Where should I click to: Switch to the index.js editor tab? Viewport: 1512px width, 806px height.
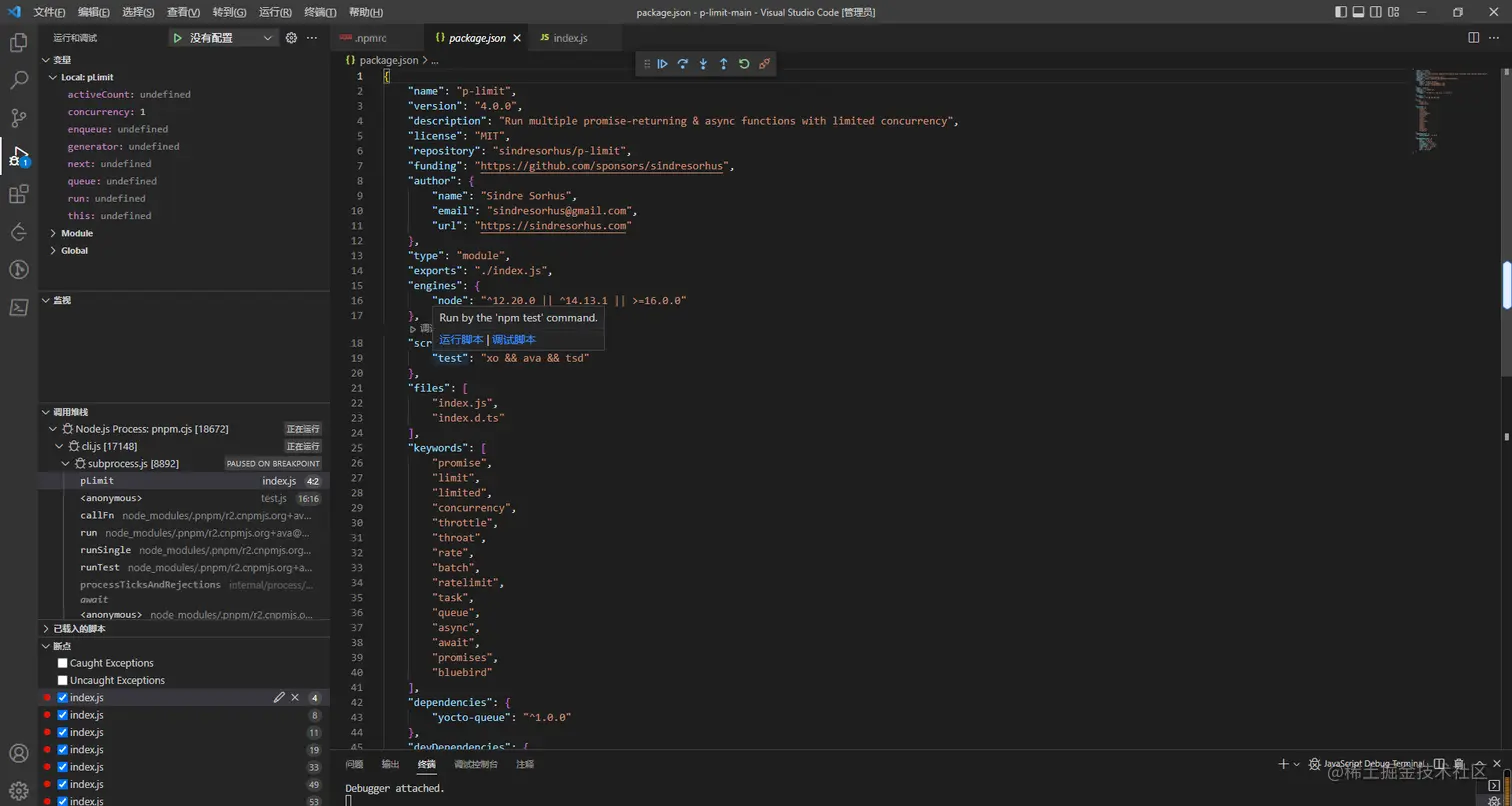tap(569, 38)
